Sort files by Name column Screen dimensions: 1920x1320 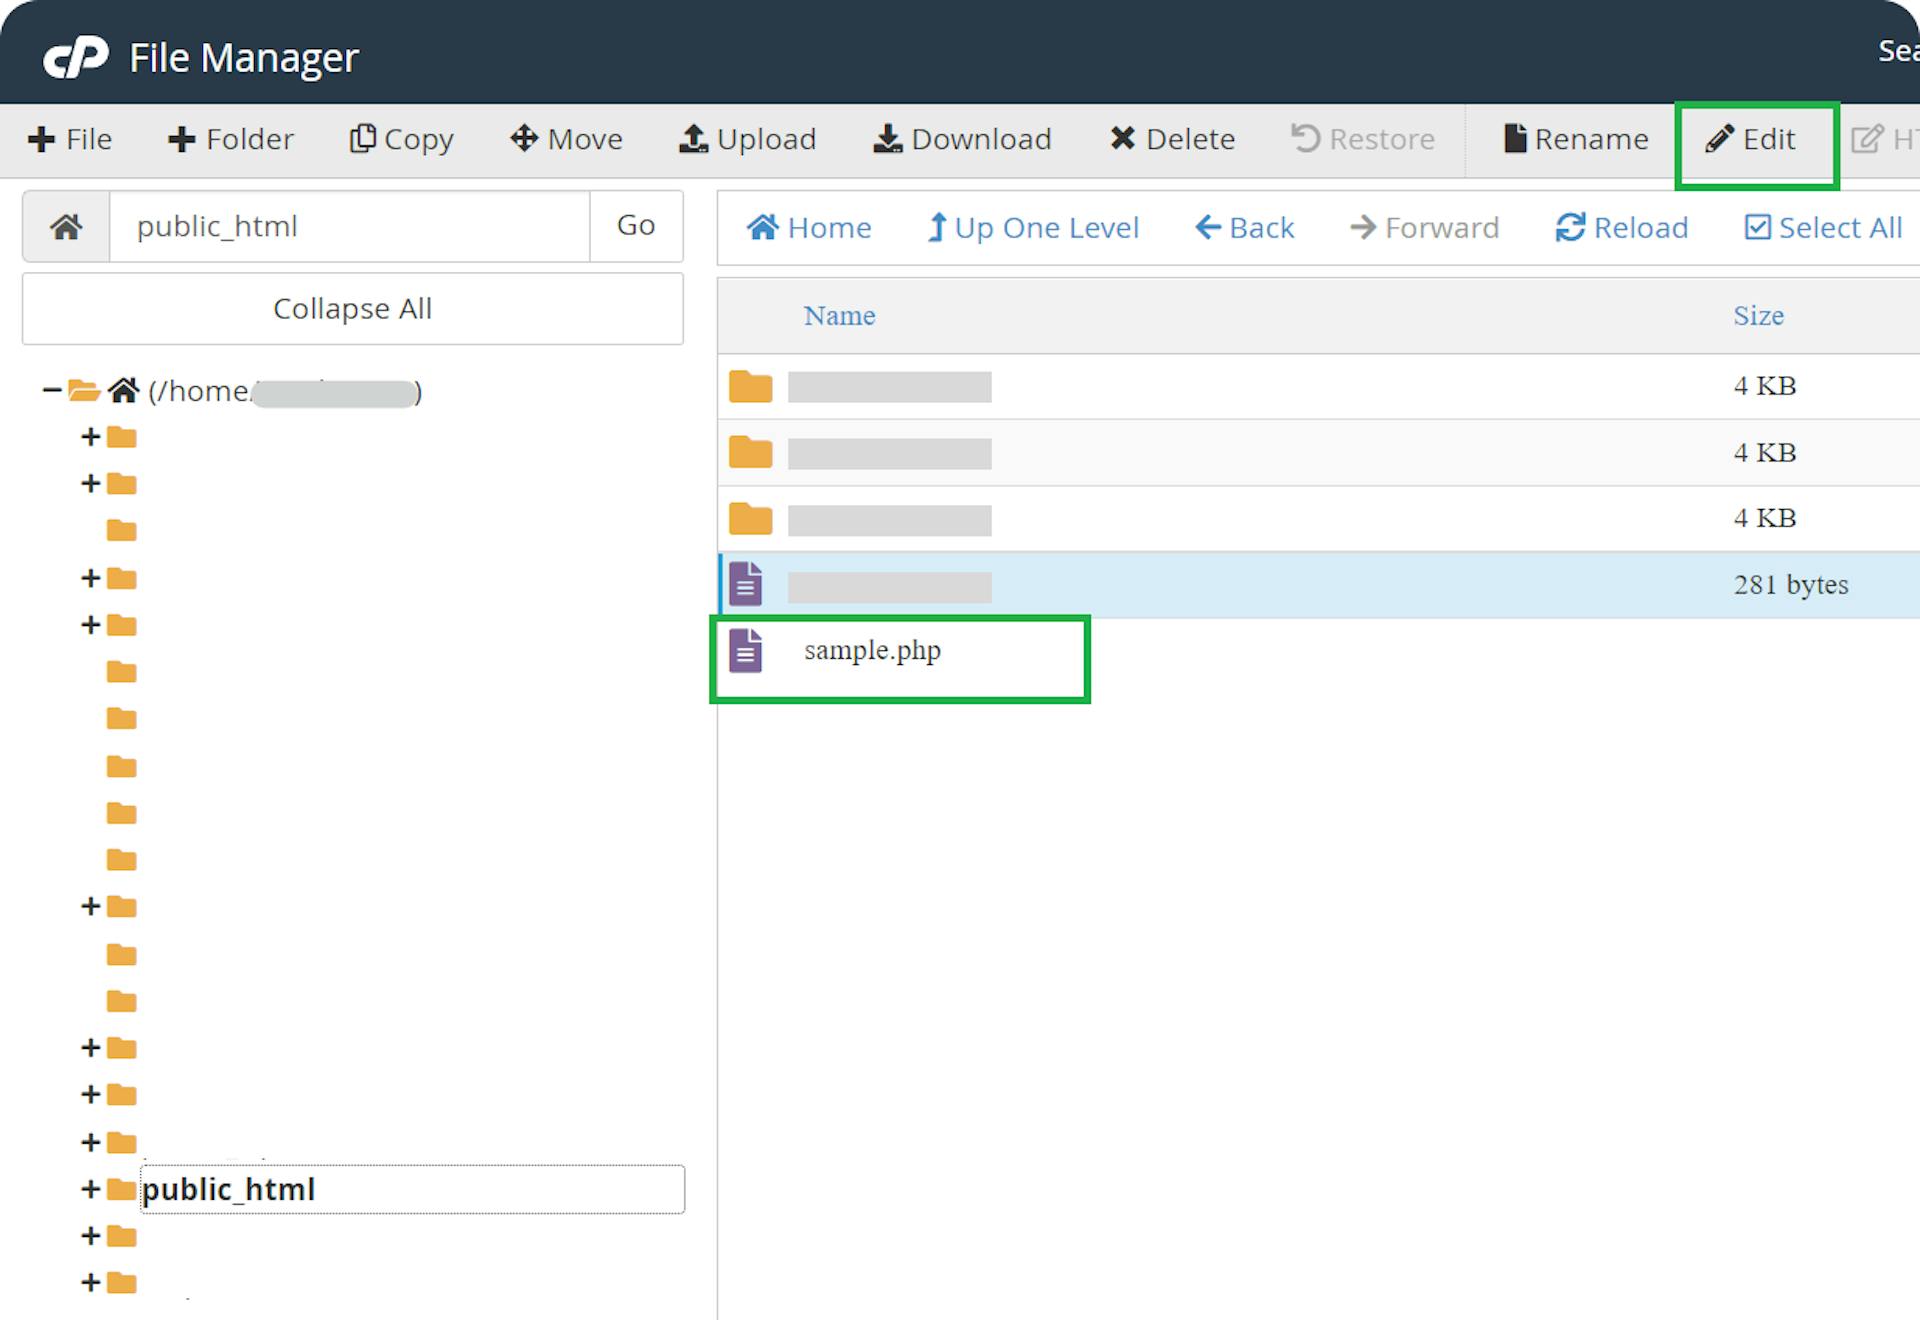[839, 316]
